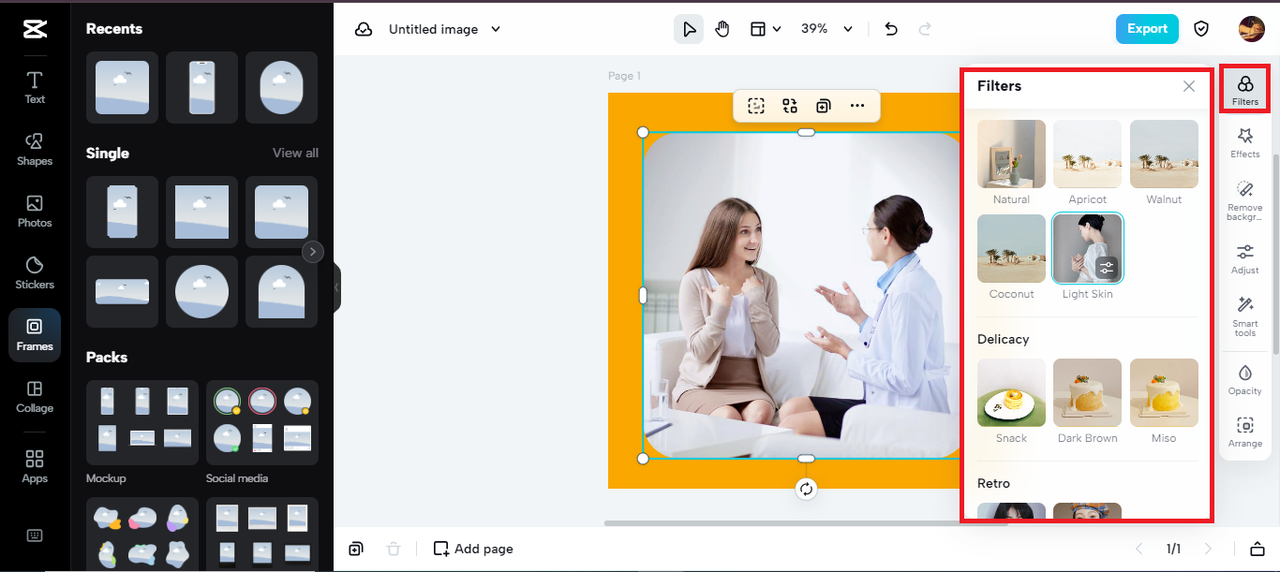This screenshot has width=1280, height=572.
Task: Click the delete page trash icon
Action: click(x=394, y=549)
